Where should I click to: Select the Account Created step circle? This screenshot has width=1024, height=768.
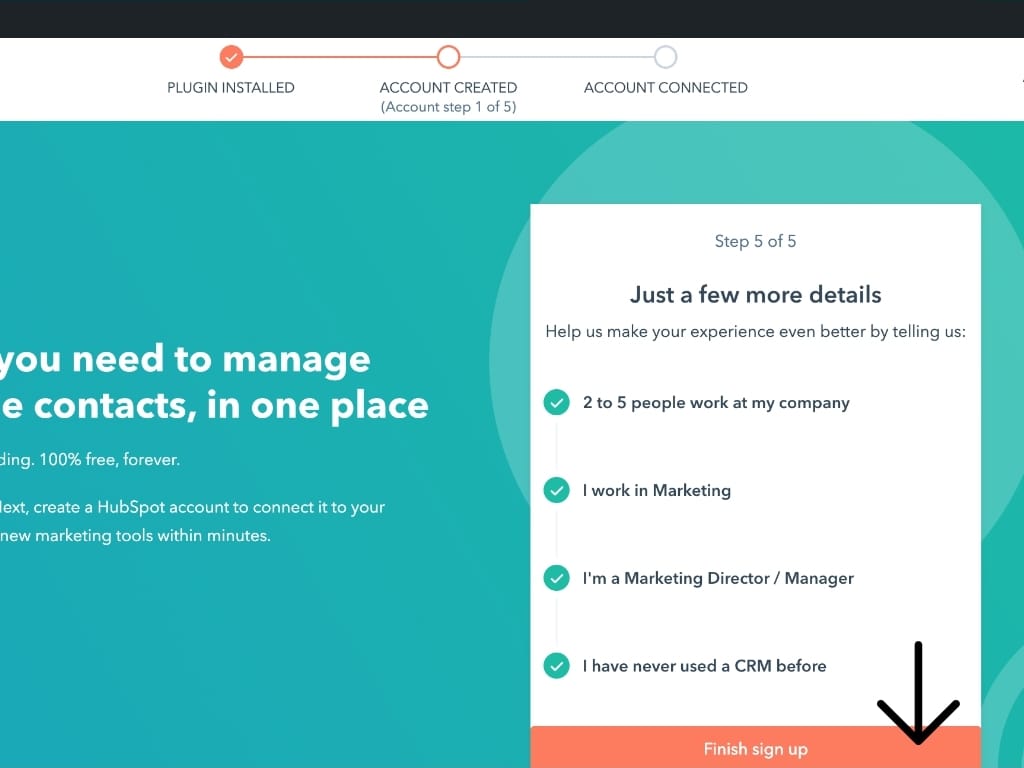tap(448, 57)
